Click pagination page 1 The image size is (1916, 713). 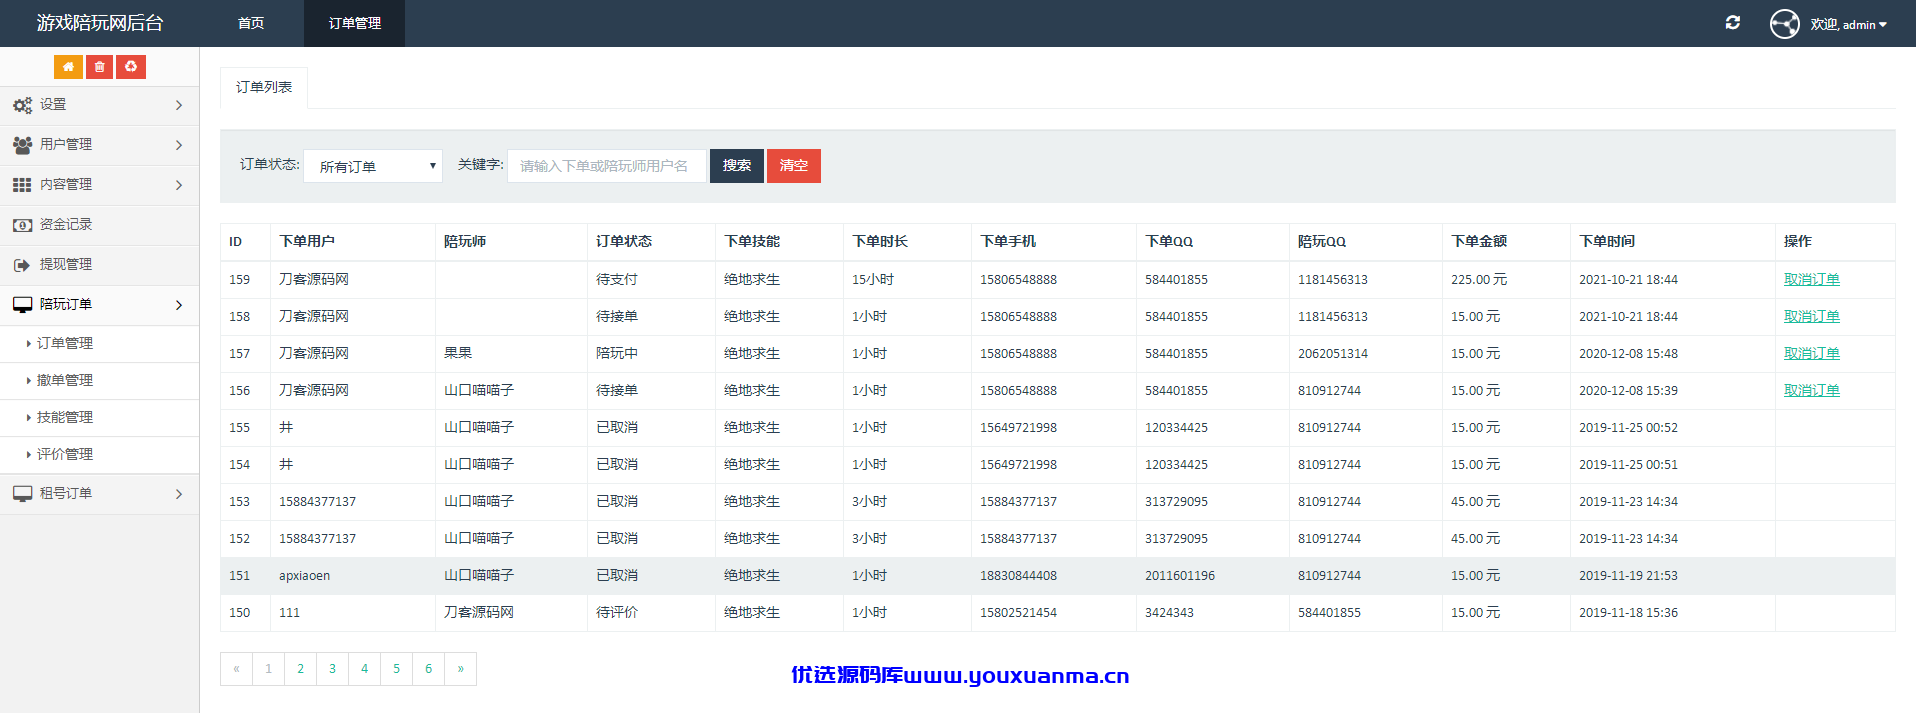click(x=268, y=669)
